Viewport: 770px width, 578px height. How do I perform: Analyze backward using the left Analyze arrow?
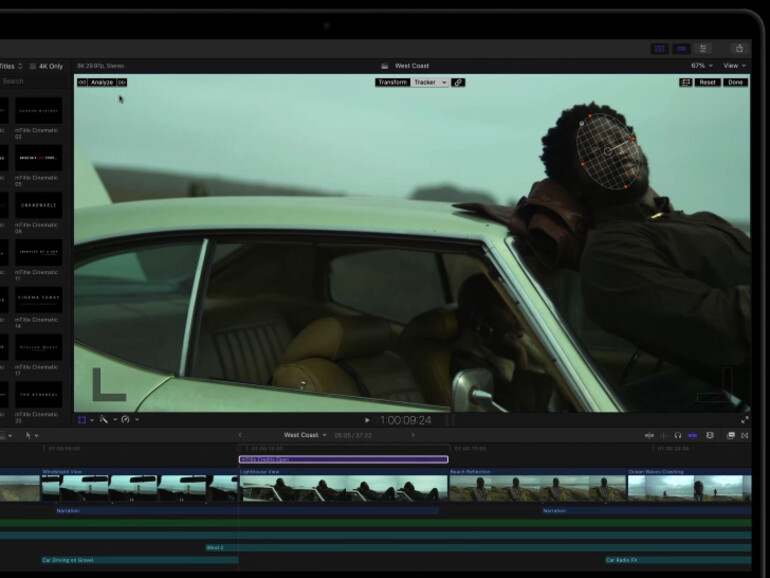point(82,83)
